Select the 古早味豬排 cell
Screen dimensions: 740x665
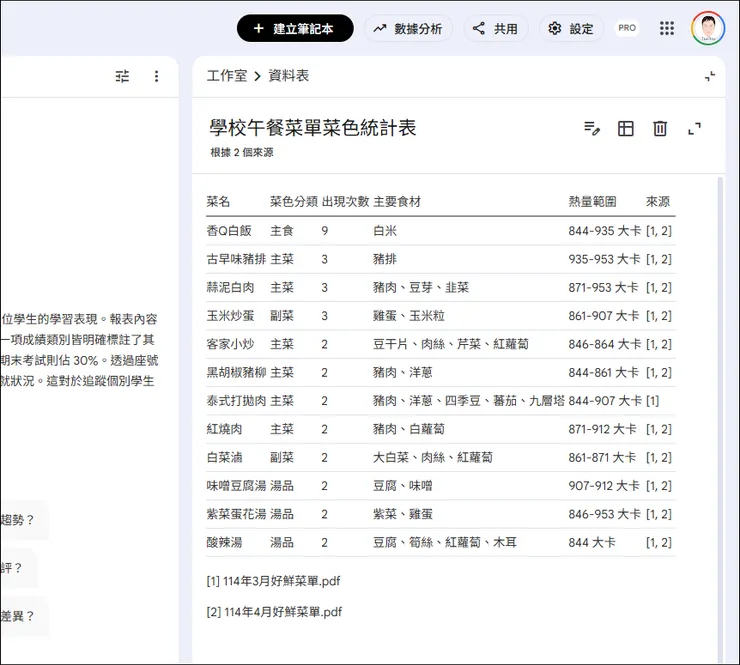tap(236, 259)
